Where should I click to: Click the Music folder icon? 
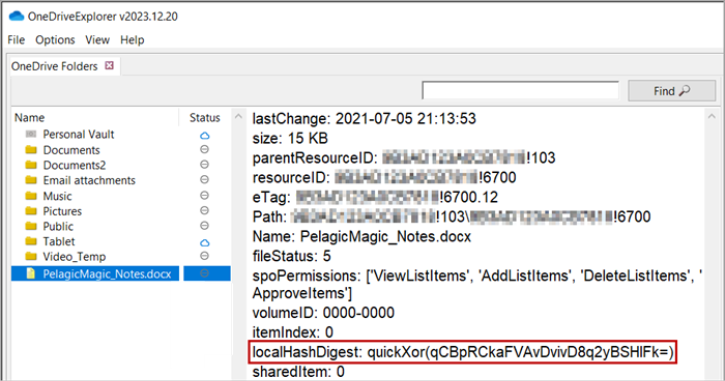(31, 196)
